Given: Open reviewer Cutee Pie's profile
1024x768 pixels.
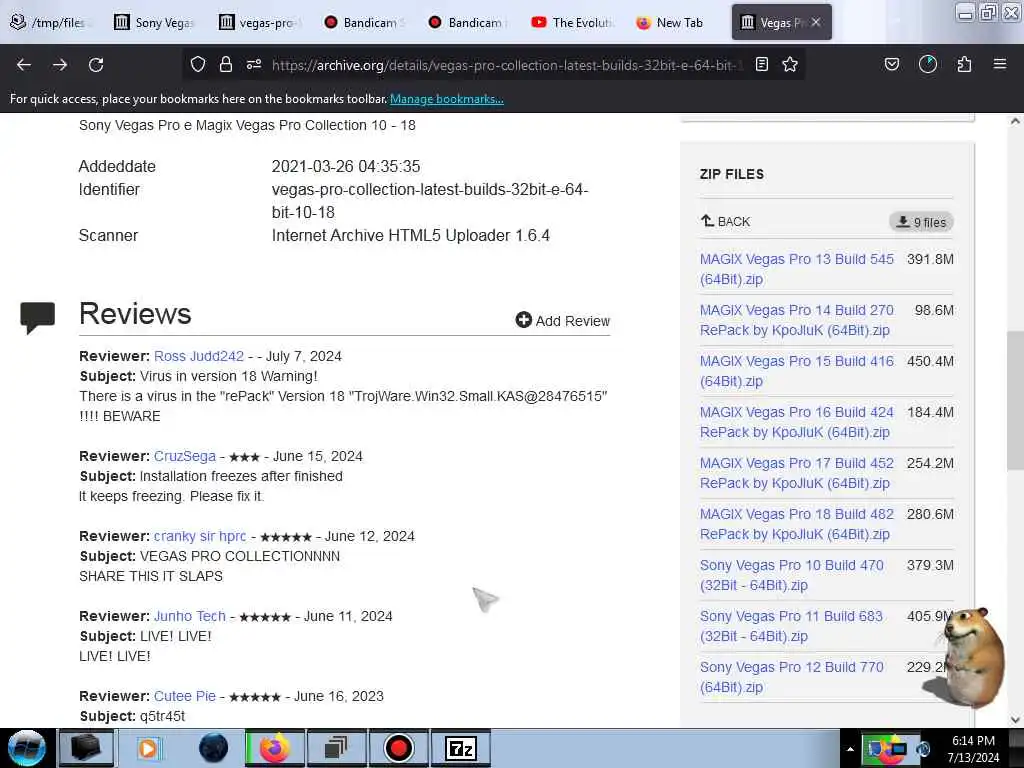Looking at the screenshot, I should (x=185, y=696).
